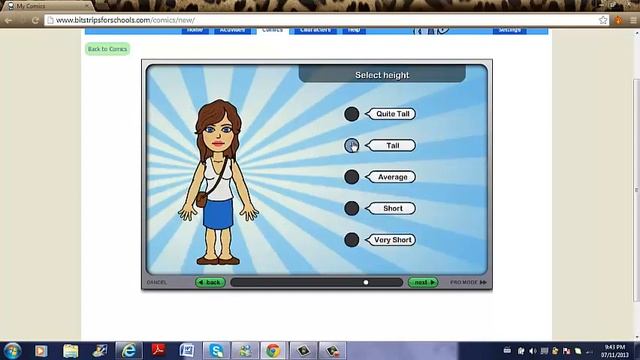Click the browser back arrow

[x=9, y=20]
